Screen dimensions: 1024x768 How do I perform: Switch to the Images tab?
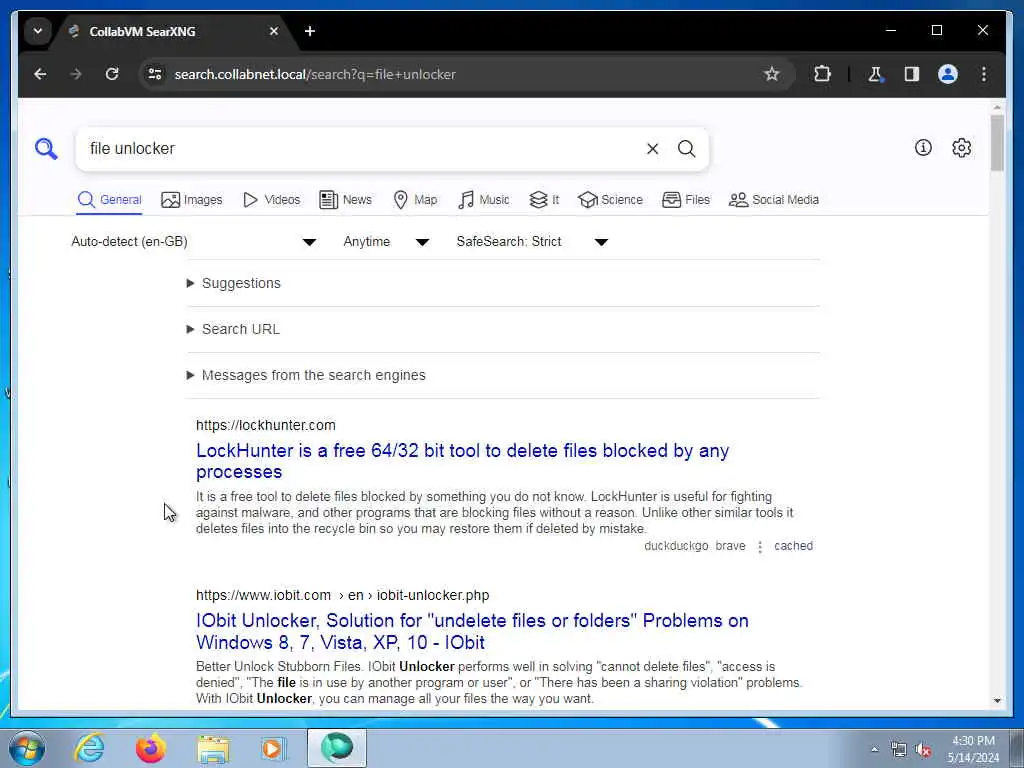point(192,200)
